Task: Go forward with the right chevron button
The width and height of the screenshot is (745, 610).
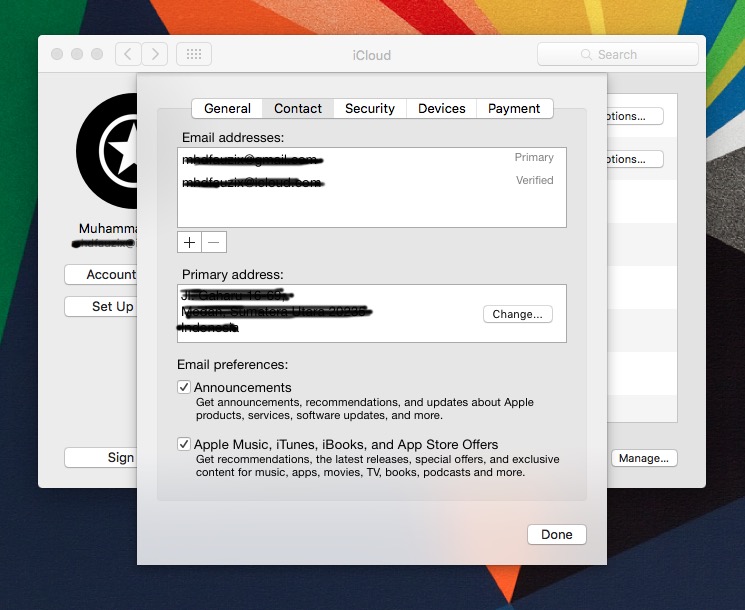Action: click(x=154, y=54)
